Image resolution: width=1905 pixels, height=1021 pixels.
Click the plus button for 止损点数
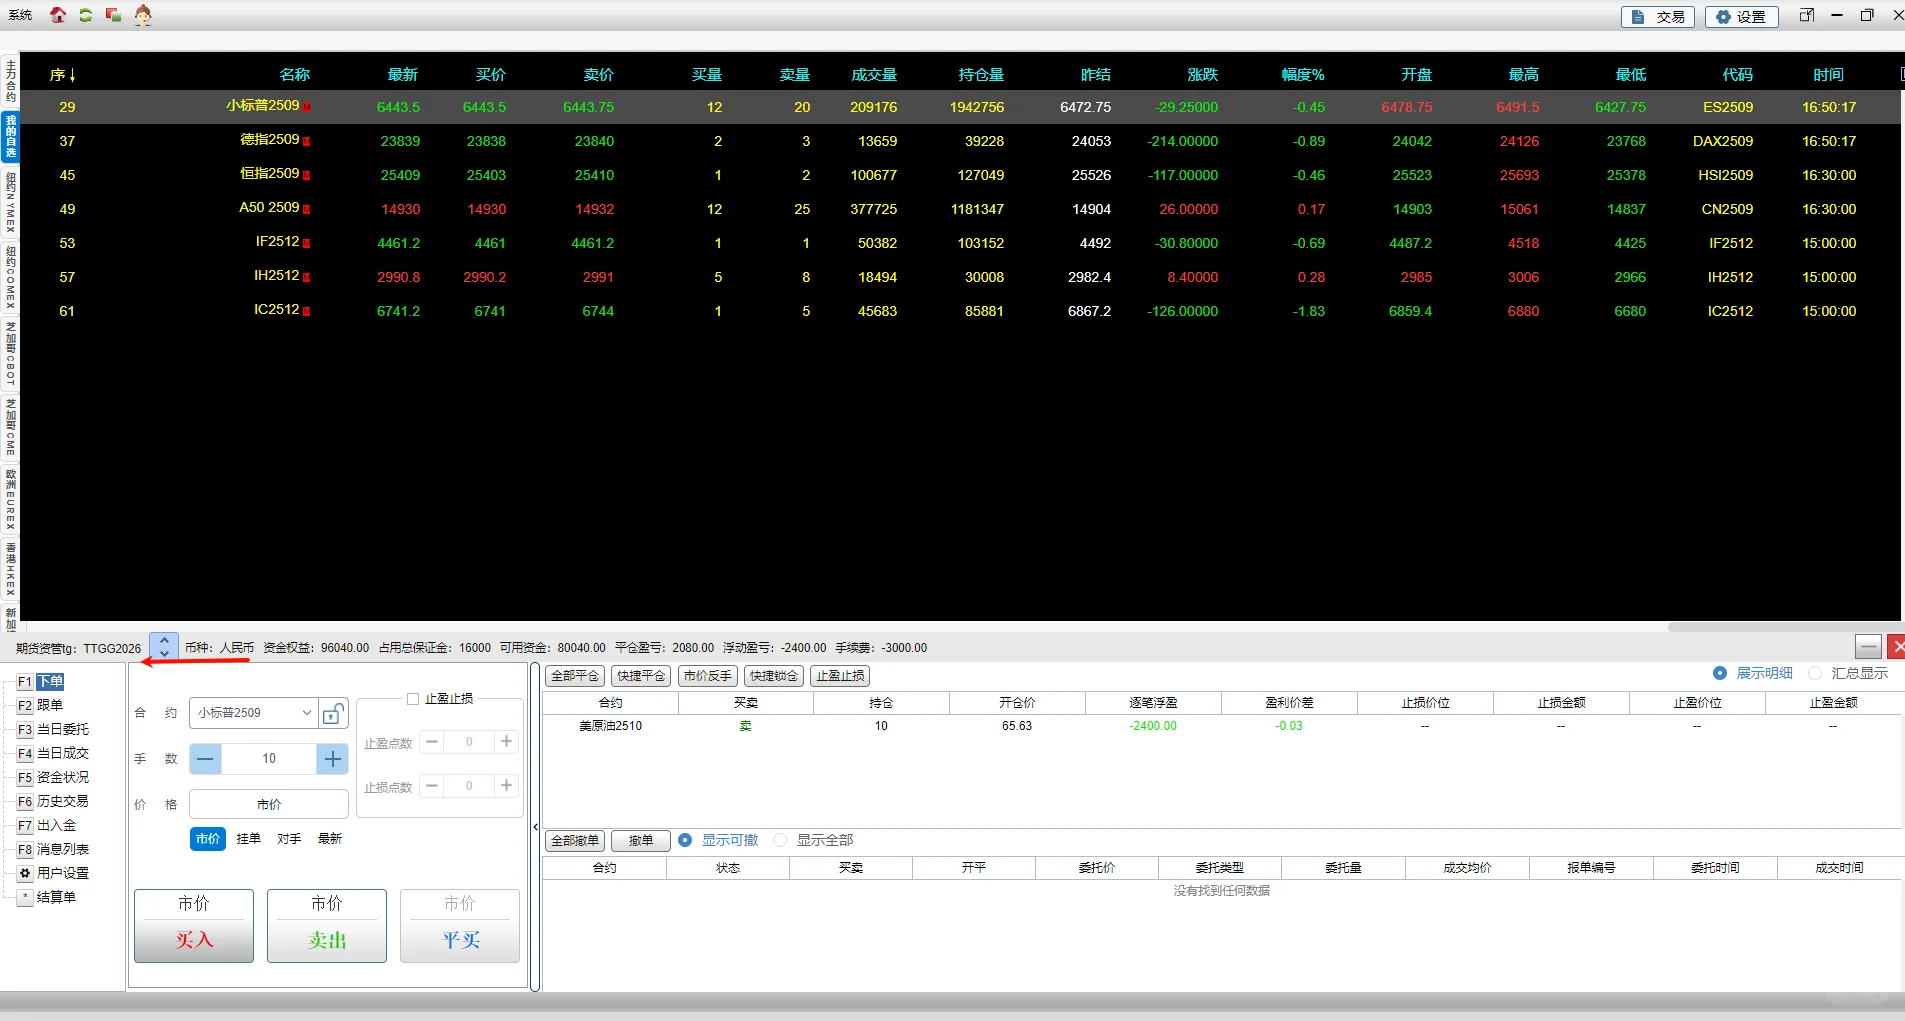click(x=507, y=786)
